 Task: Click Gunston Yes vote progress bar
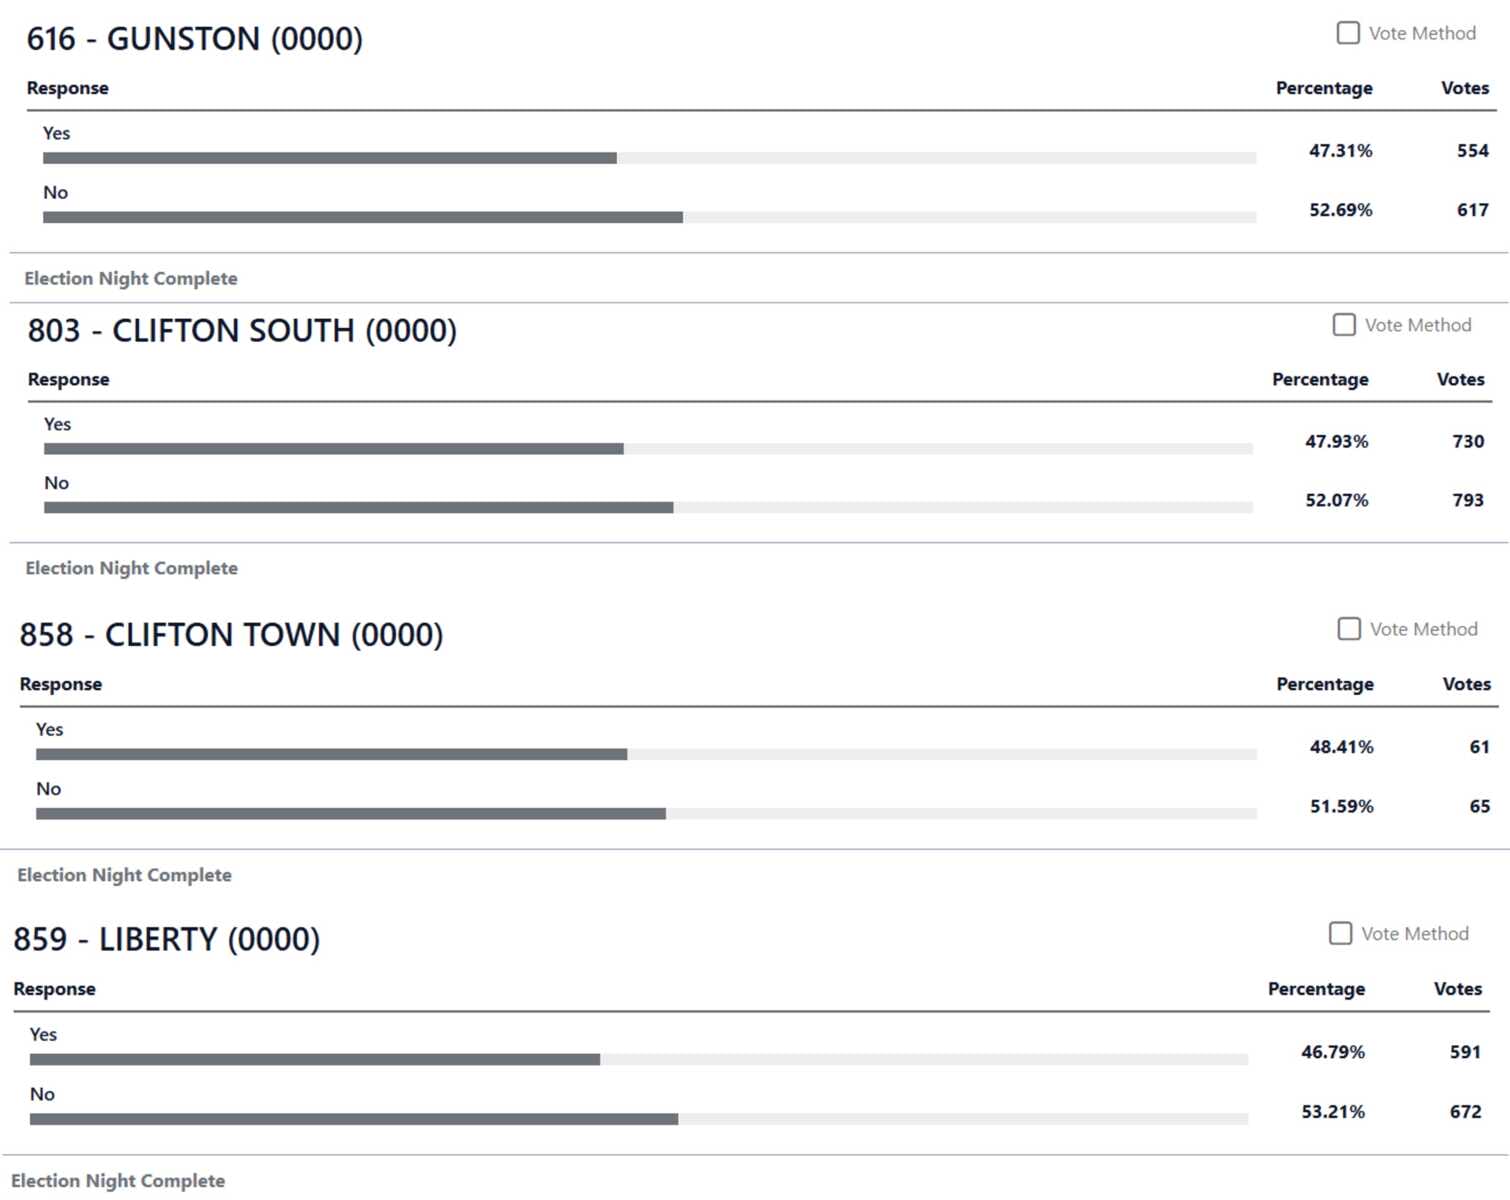click(648, 158)
